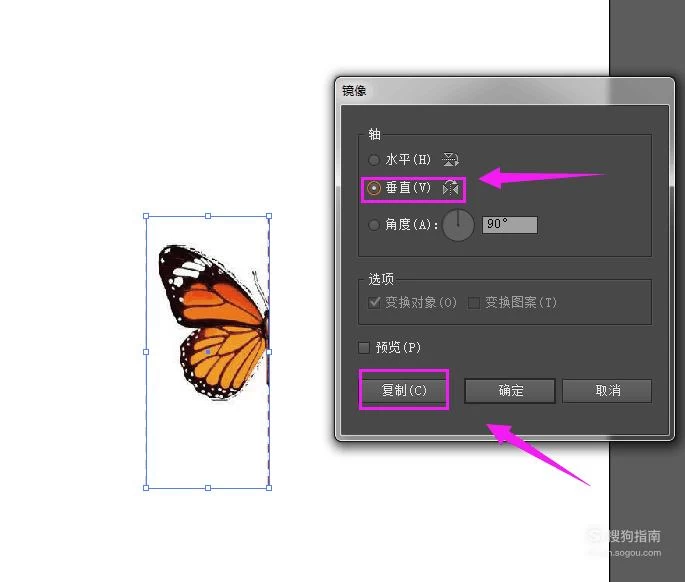Click the bottom-middle selection handle of butterfly
The height and width of the screenshot is (582, 685).
208,488
